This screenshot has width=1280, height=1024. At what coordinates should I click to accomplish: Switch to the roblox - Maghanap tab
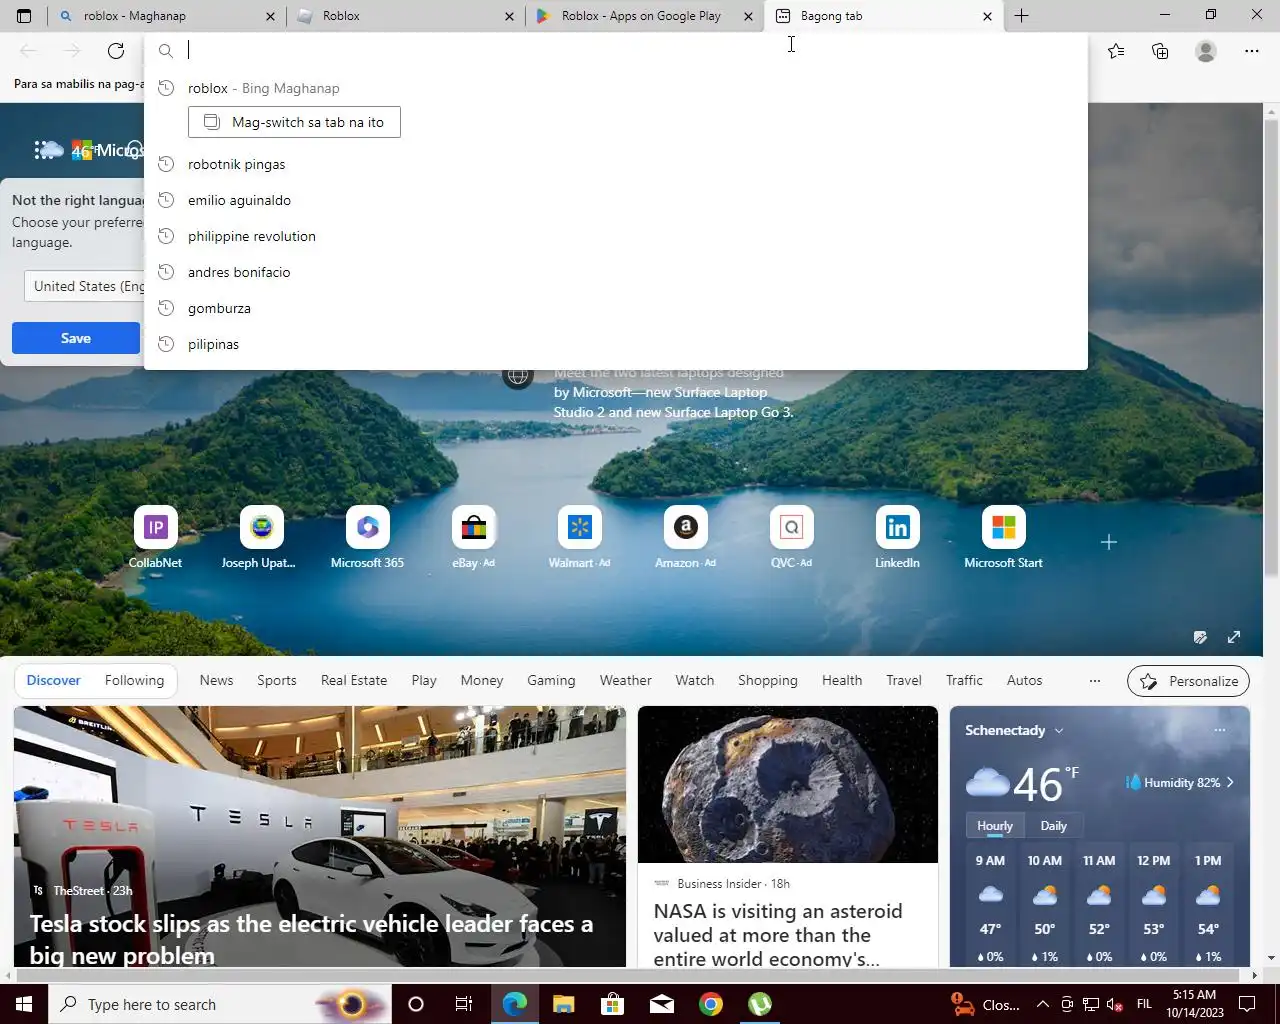tap(165, 16)
